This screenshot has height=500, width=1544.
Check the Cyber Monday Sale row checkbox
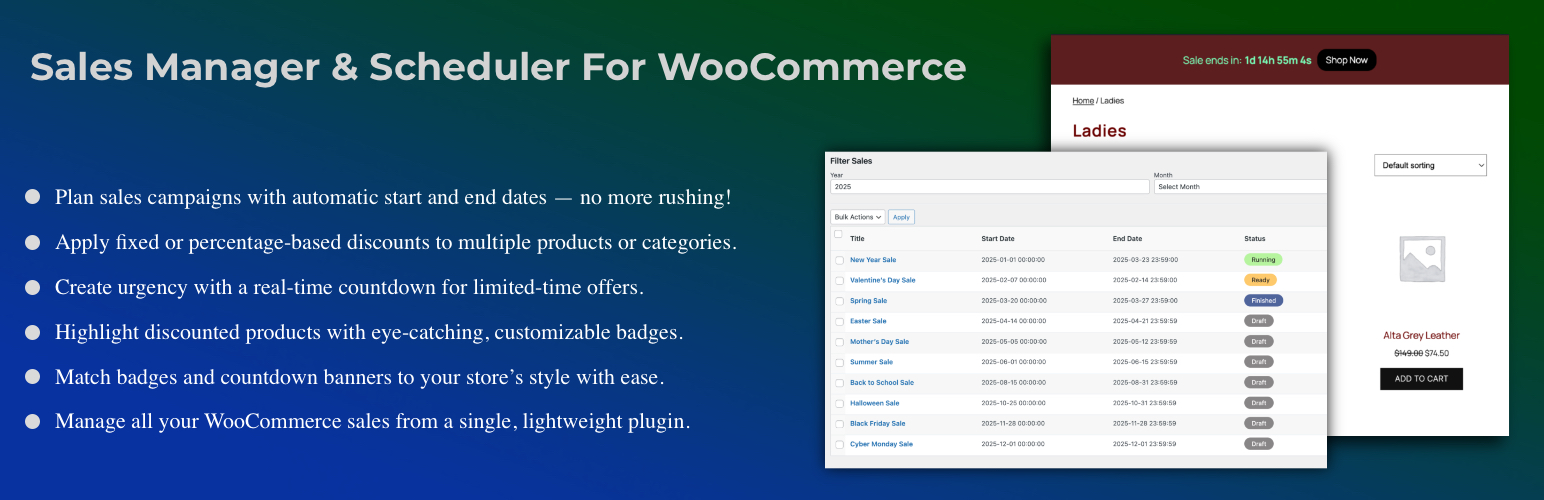click(840, 444)
